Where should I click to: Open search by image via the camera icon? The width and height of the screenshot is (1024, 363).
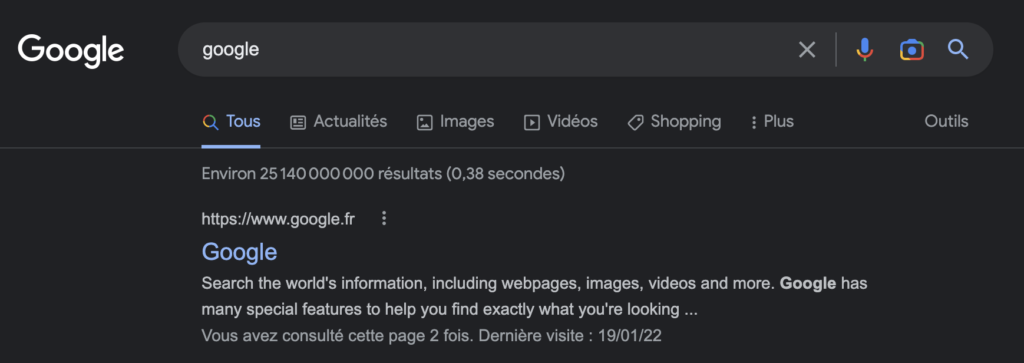[912, 50]
